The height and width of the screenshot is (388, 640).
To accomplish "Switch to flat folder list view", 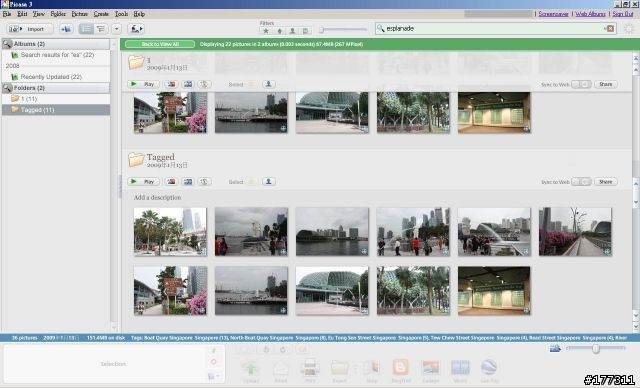I will (x=86, y=29).
